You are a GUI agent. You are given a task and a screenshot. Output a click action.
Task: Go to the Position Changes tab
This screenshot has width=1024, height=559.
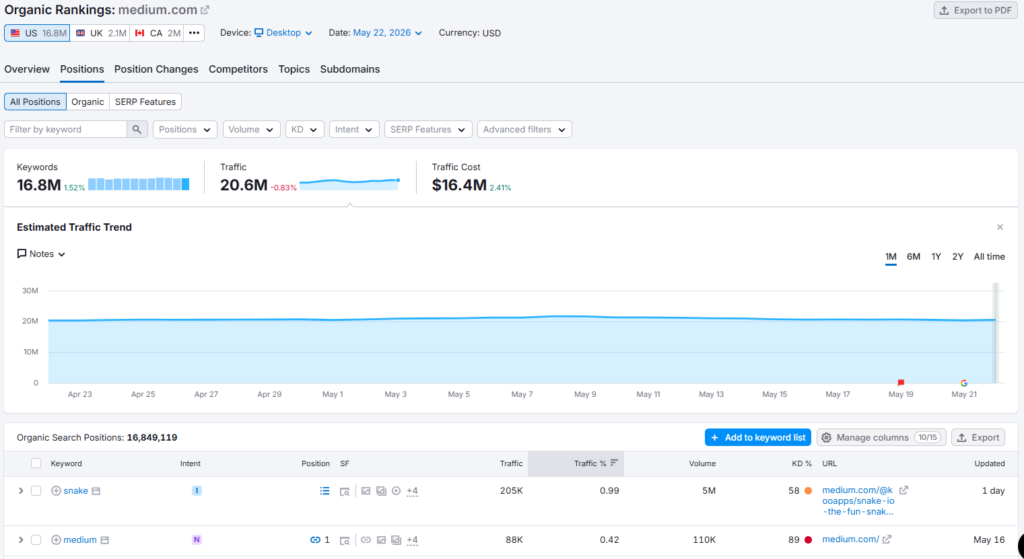156,69
